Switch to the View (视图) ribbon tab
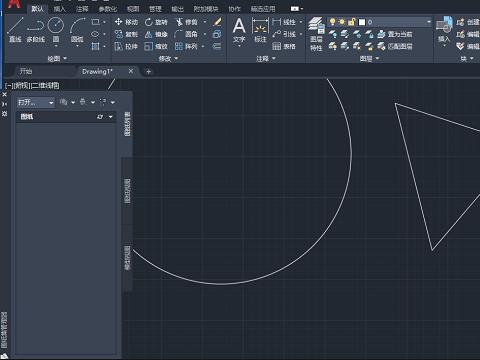The width and height of the screenshot is (480, 360). 133,9
